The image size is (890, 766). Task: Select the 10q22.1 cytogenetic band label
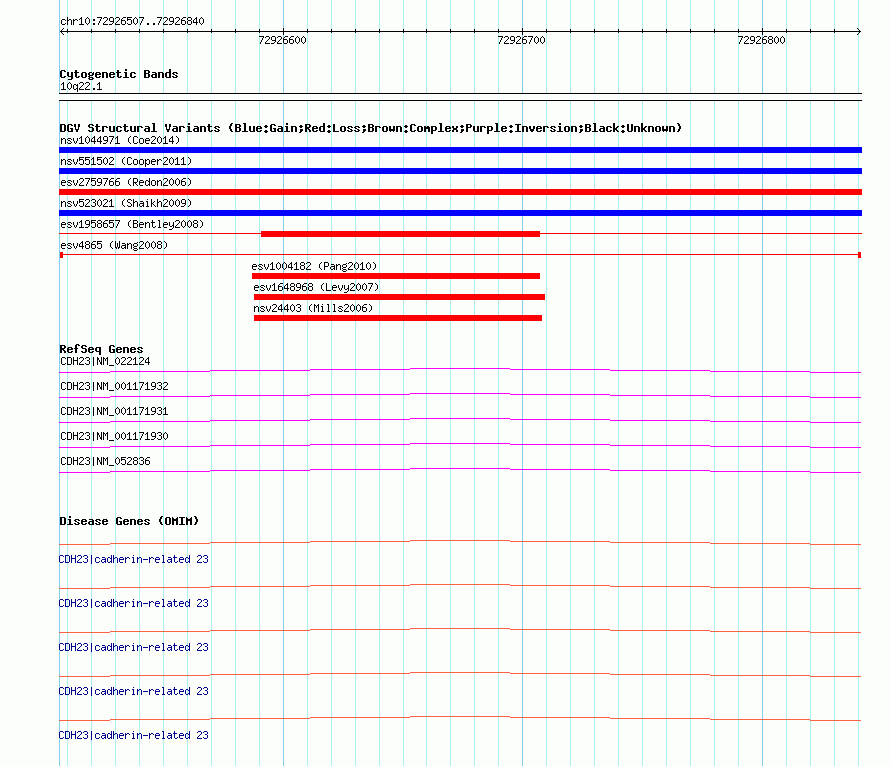pos(81,86)
